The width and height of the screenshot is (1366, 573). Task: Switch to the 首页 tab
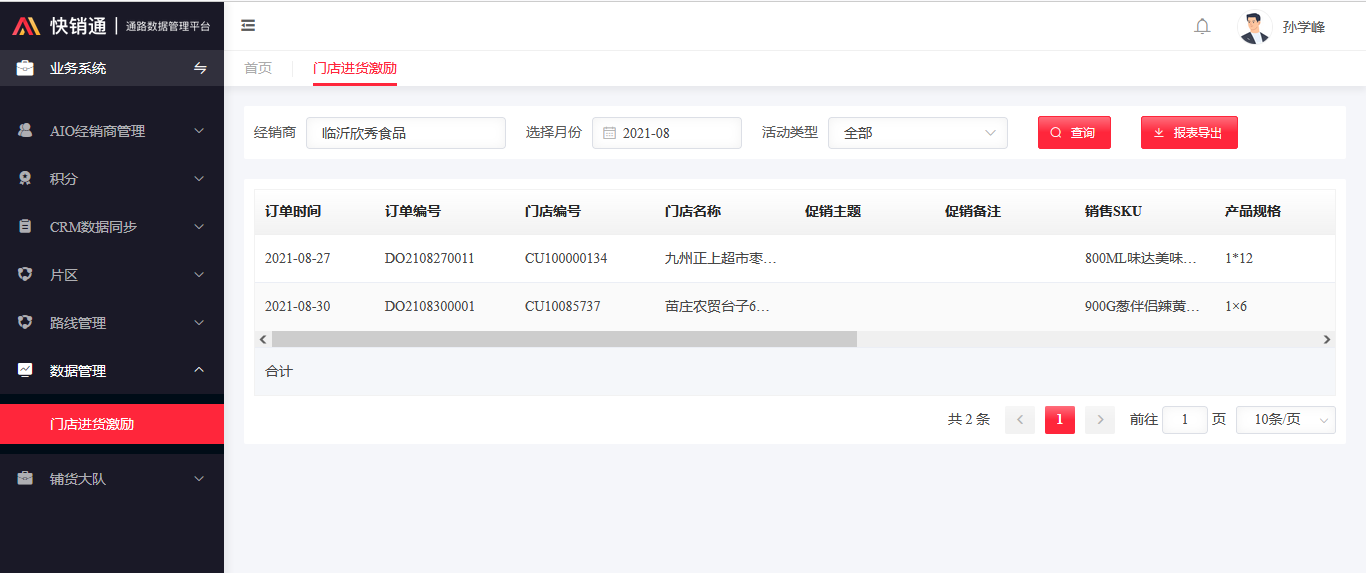pyautogui.click(x=258, y=68)
